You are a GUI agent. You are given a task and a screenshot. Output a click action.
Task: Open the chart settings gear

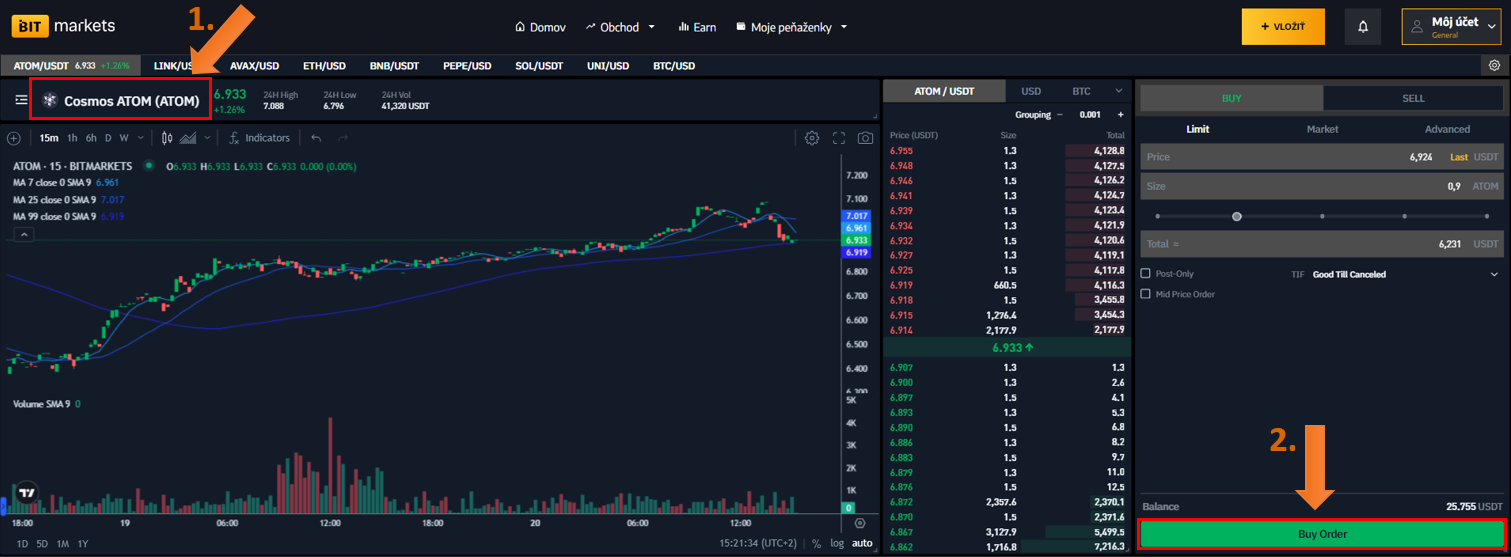[x=812, y=138]
